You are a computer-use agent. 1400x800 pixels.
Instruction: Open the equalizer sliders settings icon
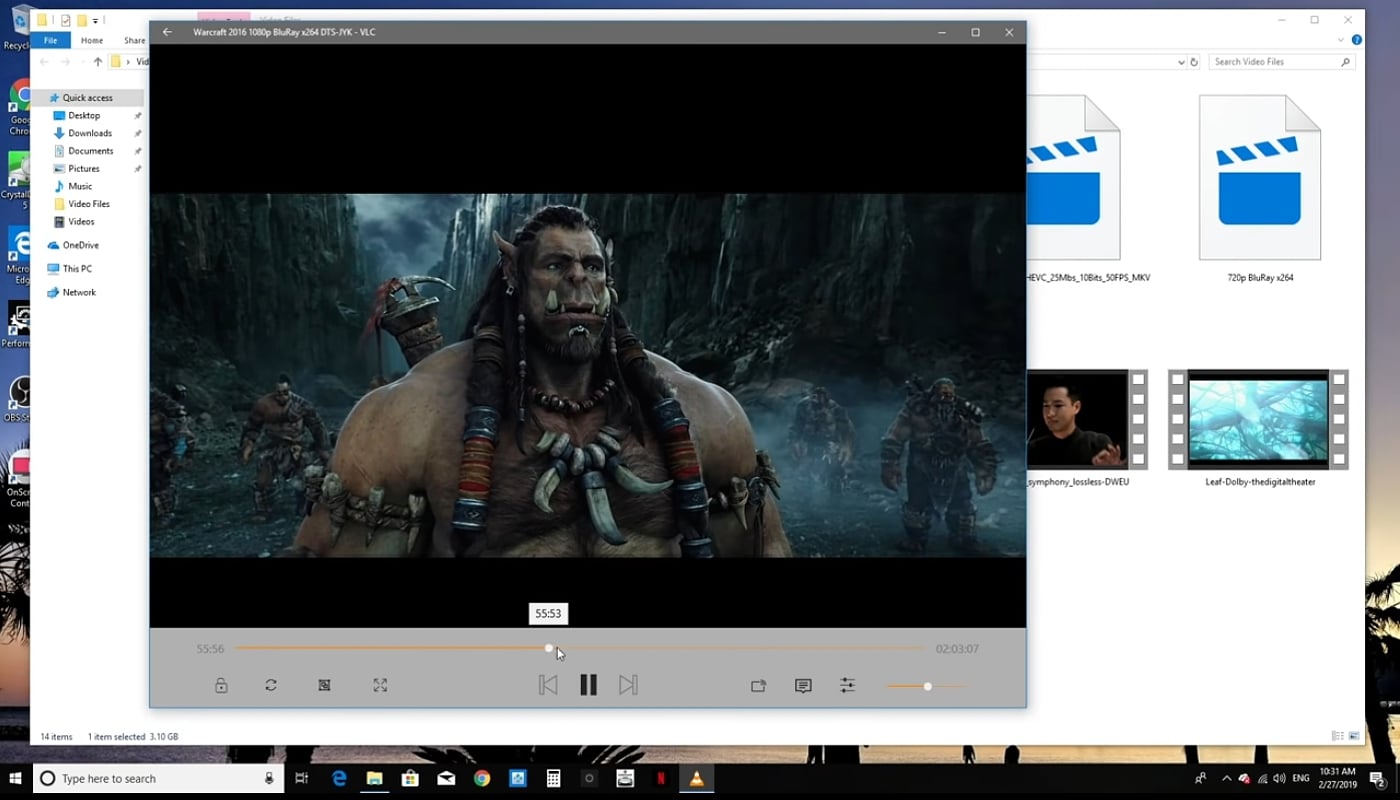(847, 685)
